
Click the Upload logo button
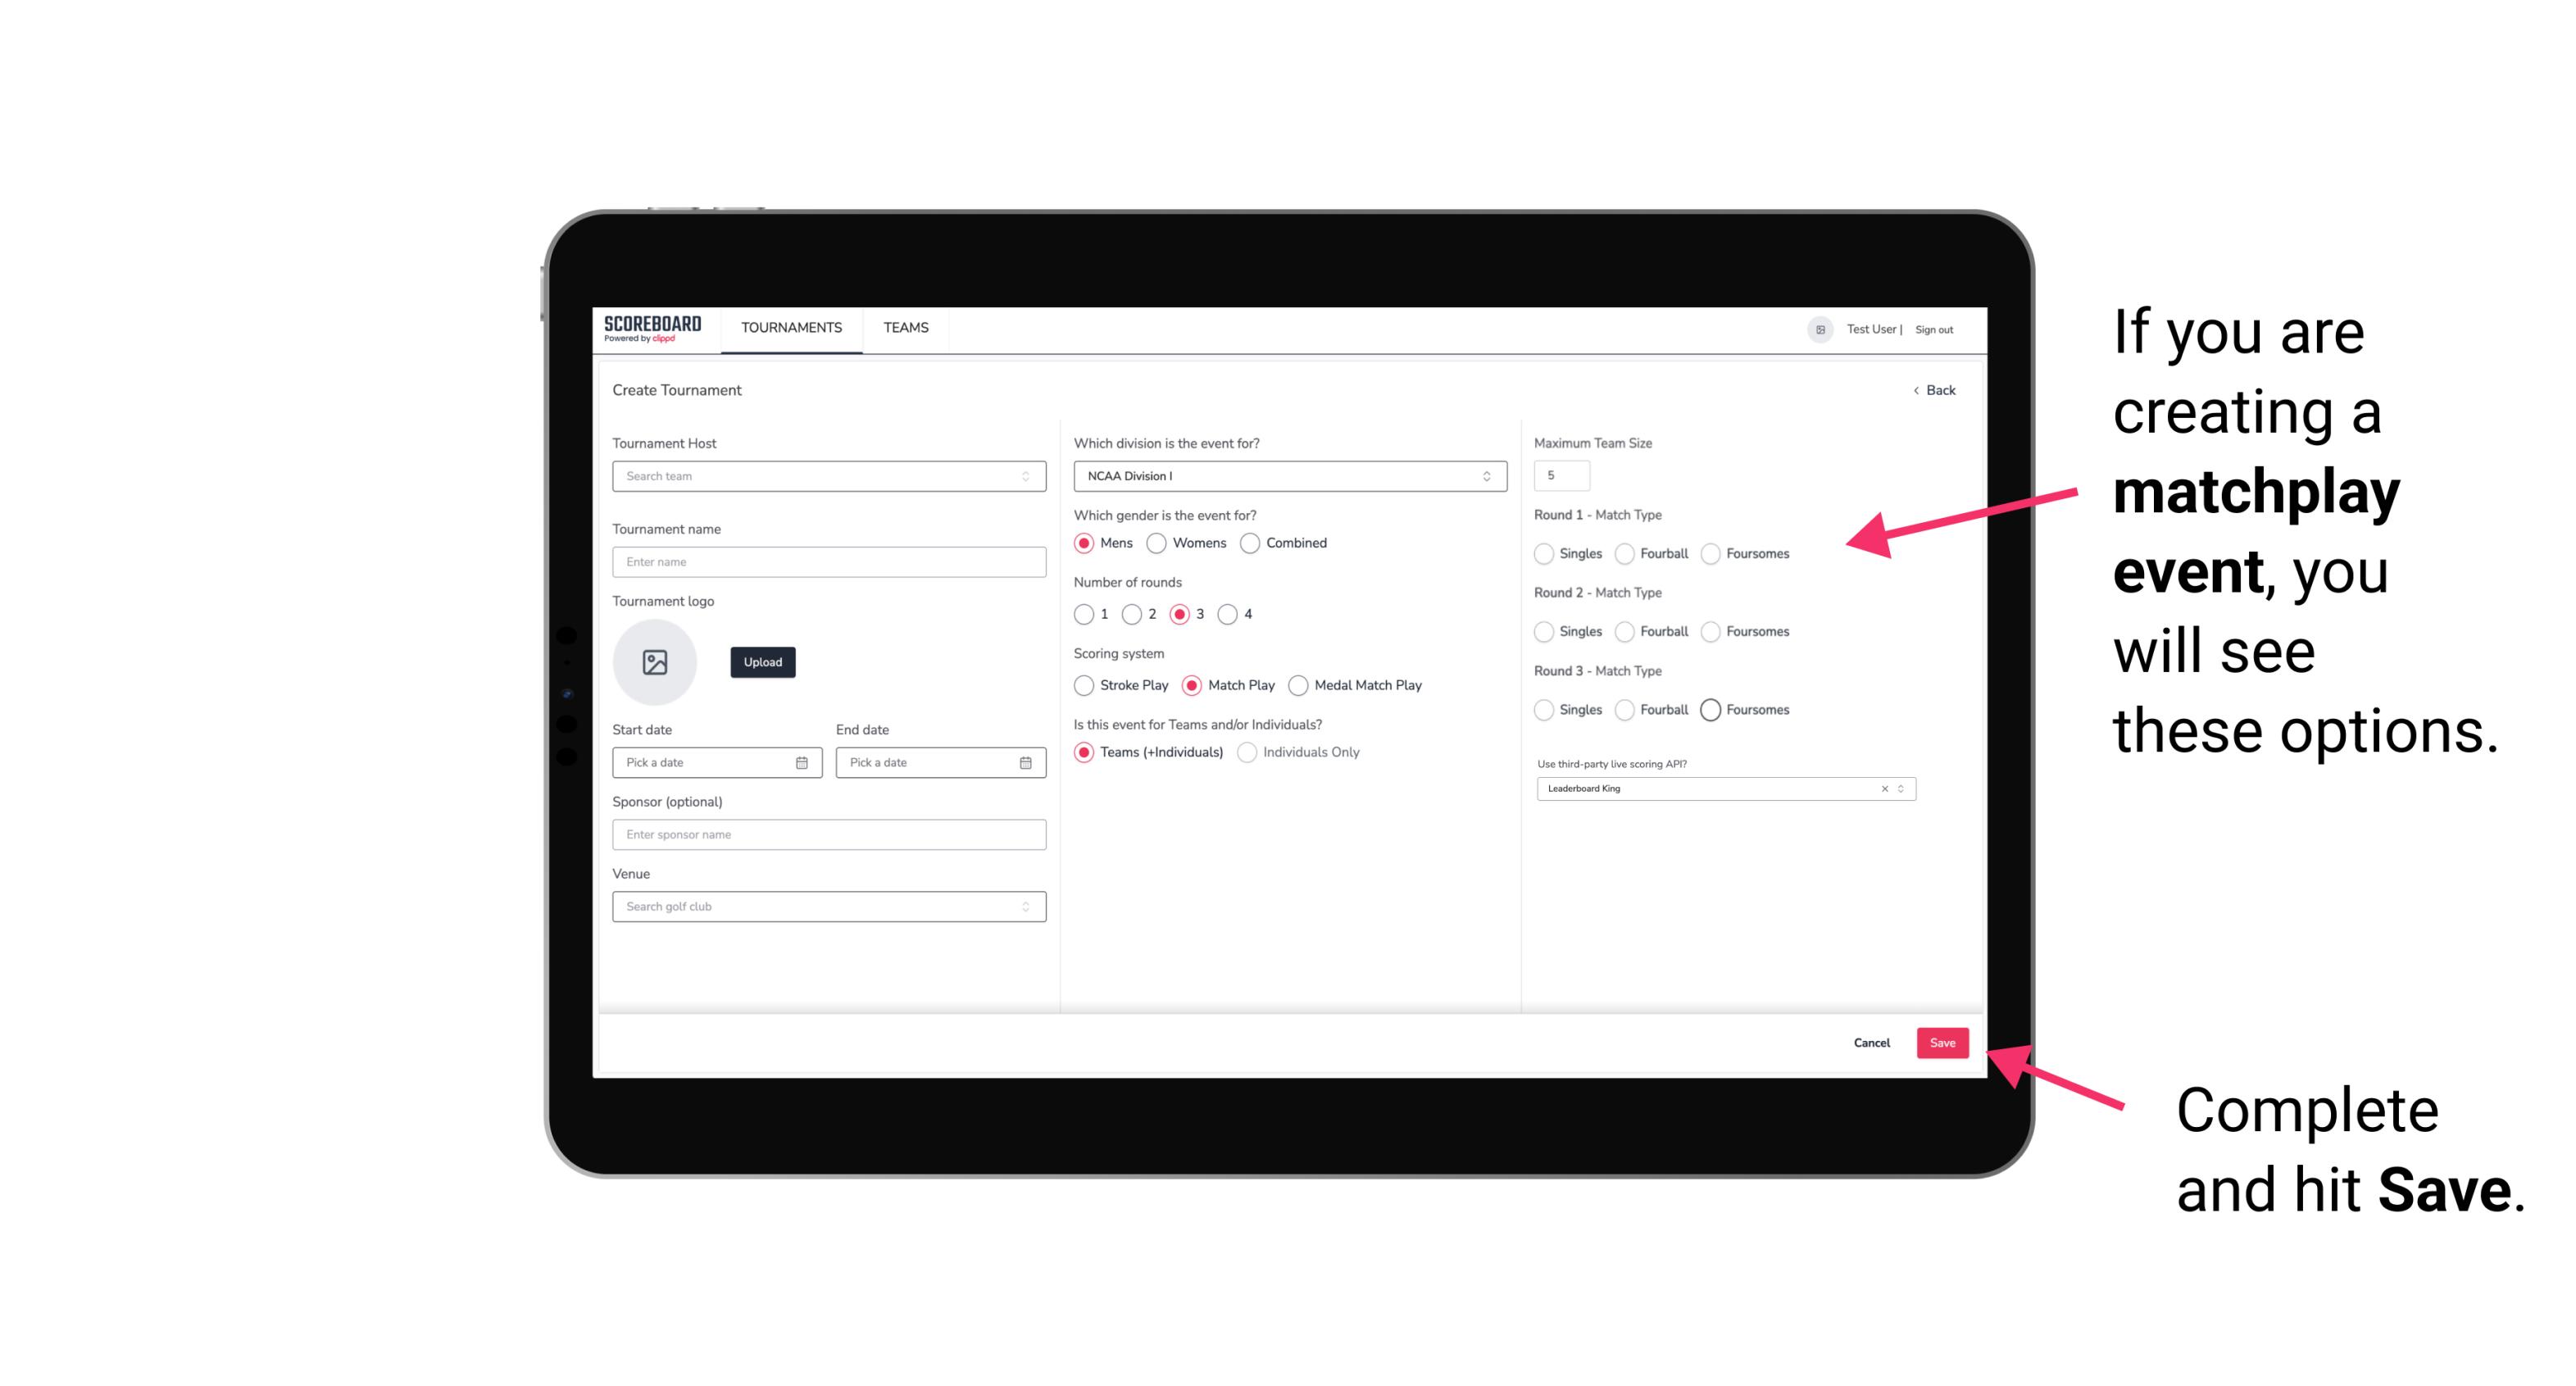click(x=762, y=662)
